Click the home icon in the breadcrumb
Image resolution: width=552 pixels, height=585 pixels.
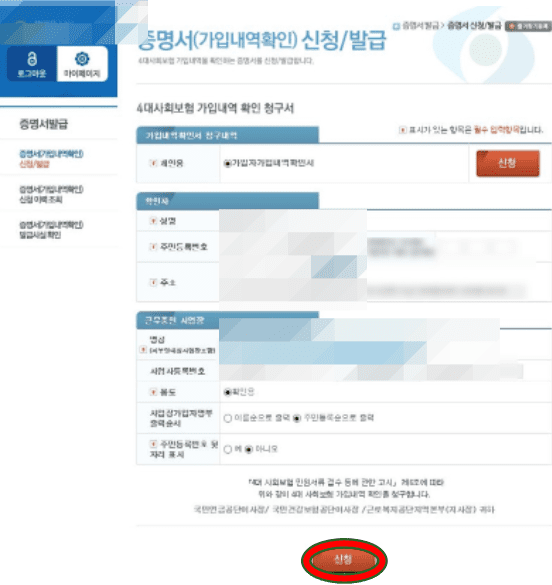pos(396,26)
